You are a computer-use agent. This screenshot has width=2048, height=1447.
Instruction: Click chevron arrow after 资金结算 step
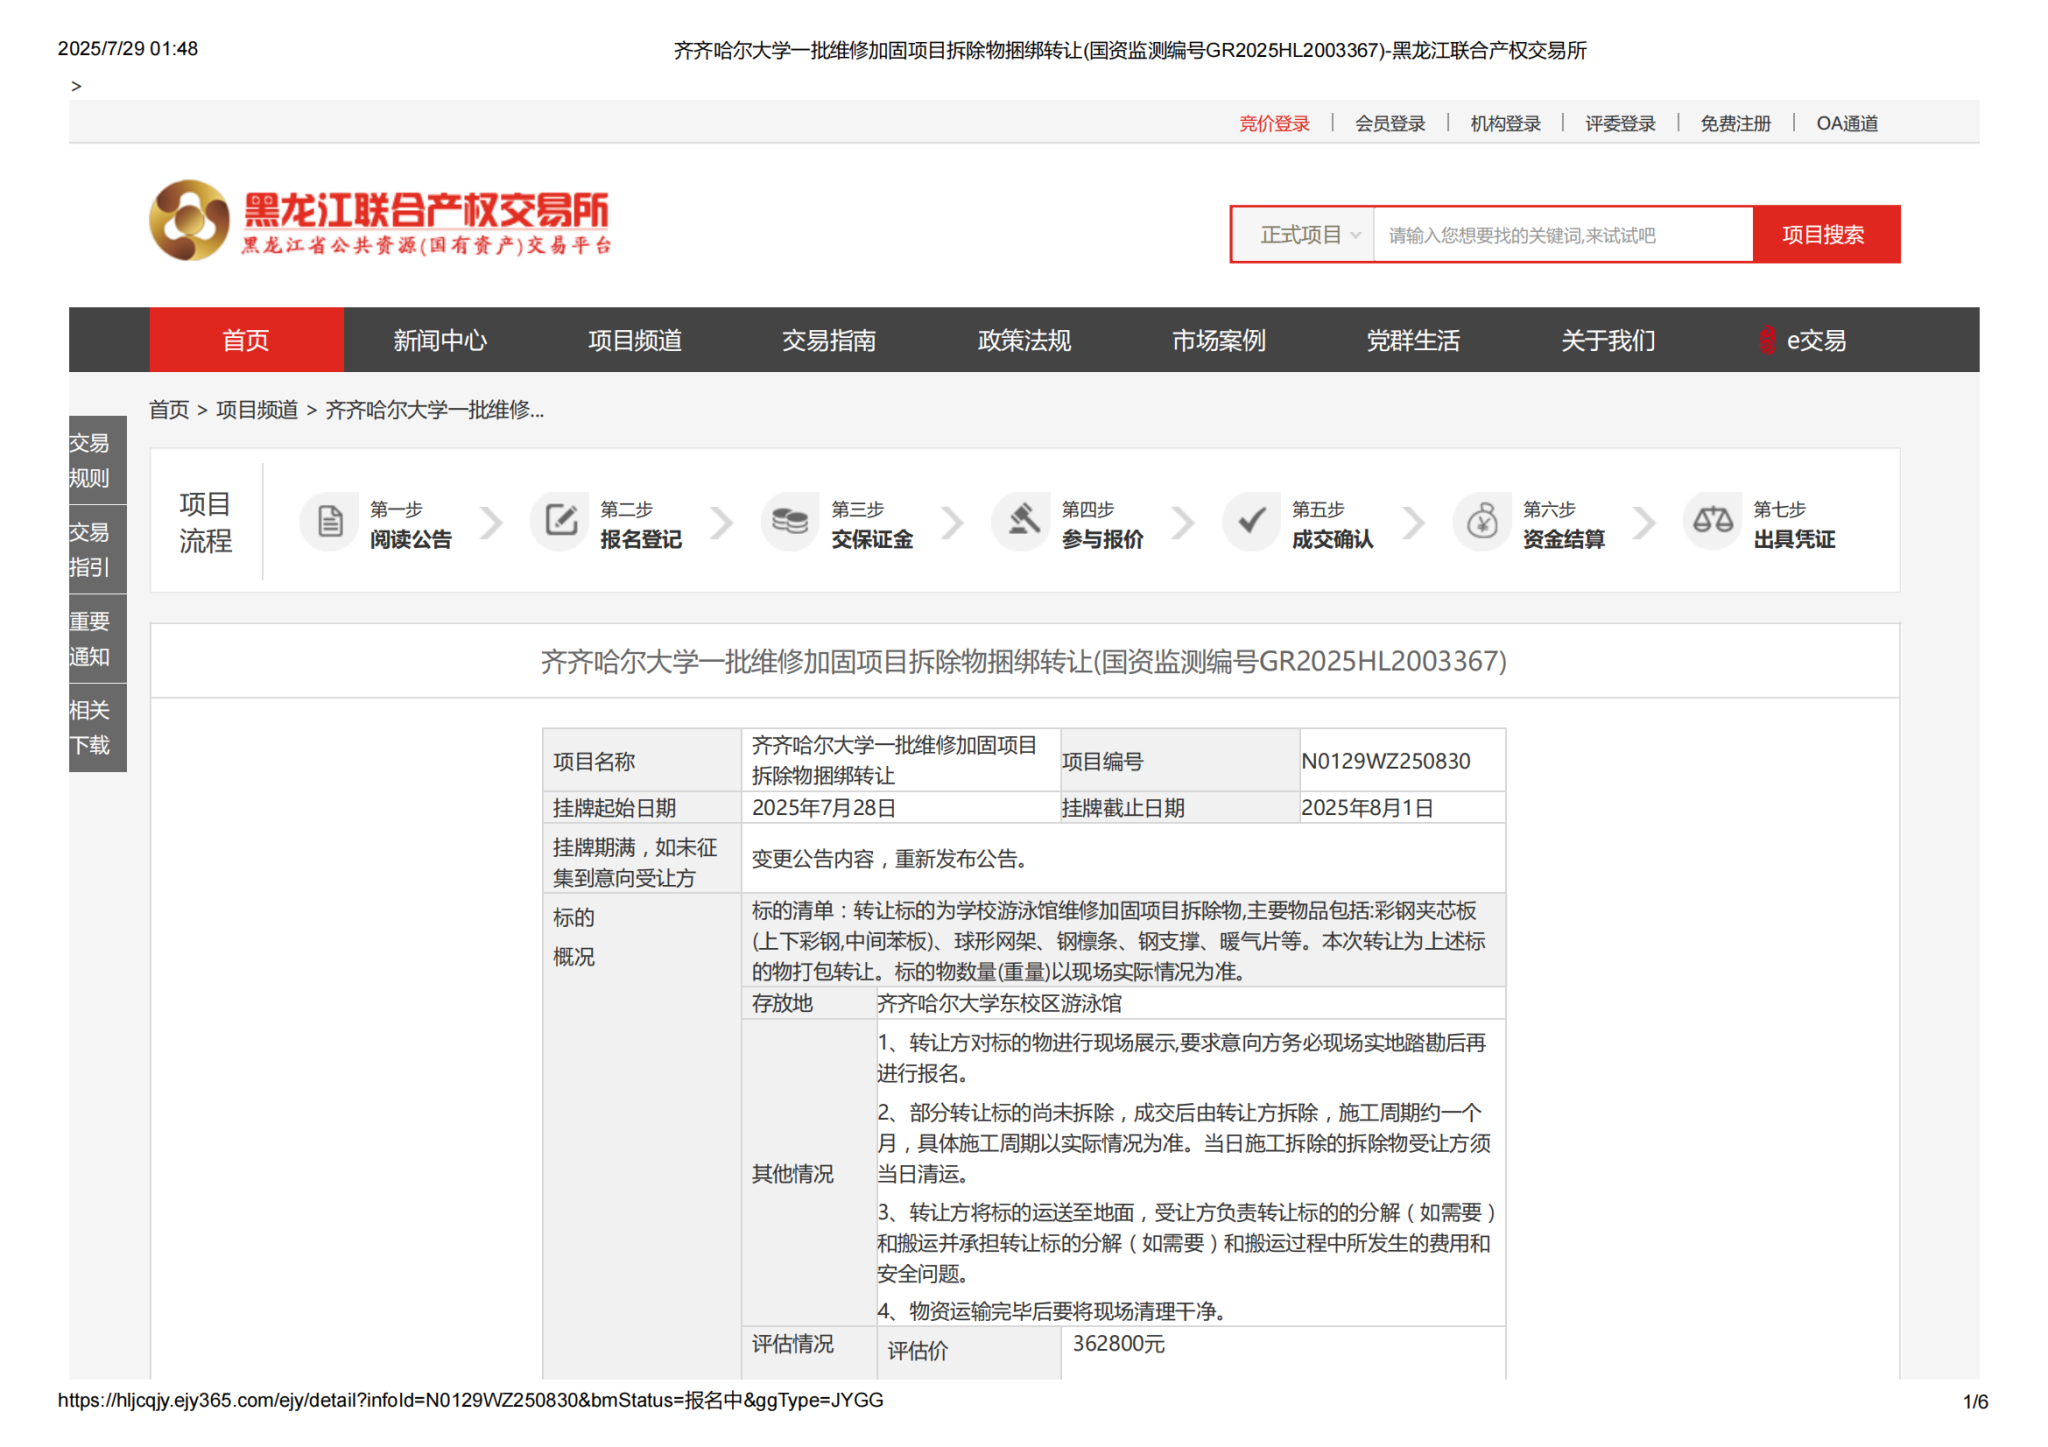1644,522
